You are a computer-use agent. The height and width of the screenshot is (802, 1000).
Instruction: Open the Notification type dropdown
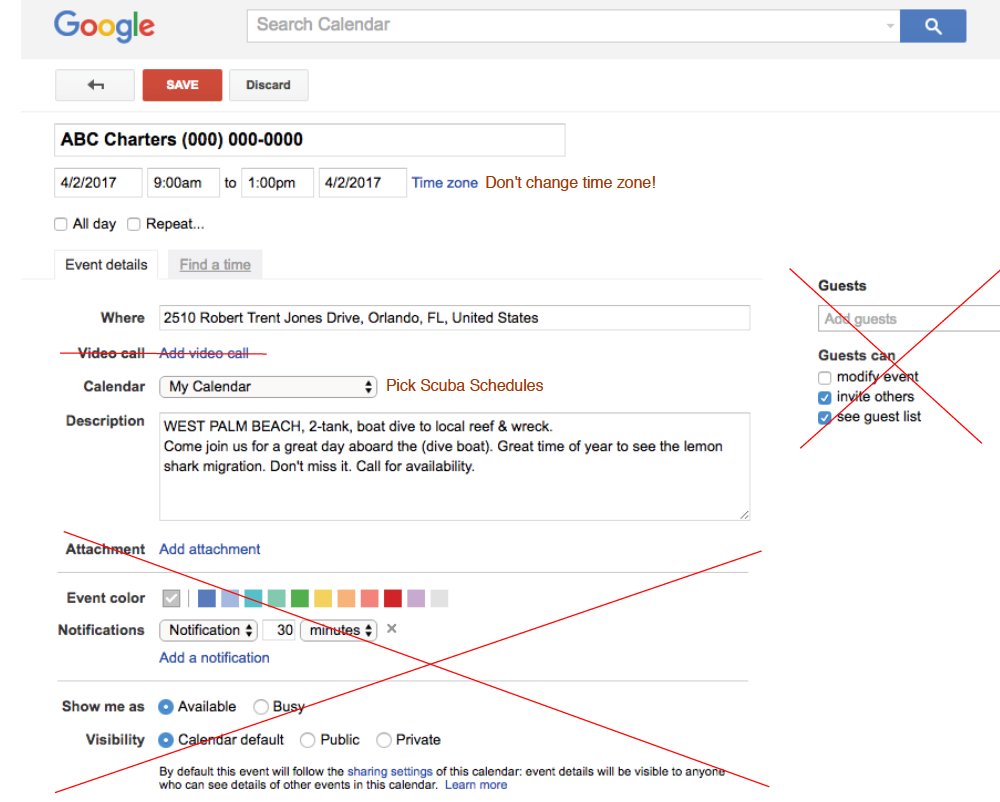click(x=209, y=631)
